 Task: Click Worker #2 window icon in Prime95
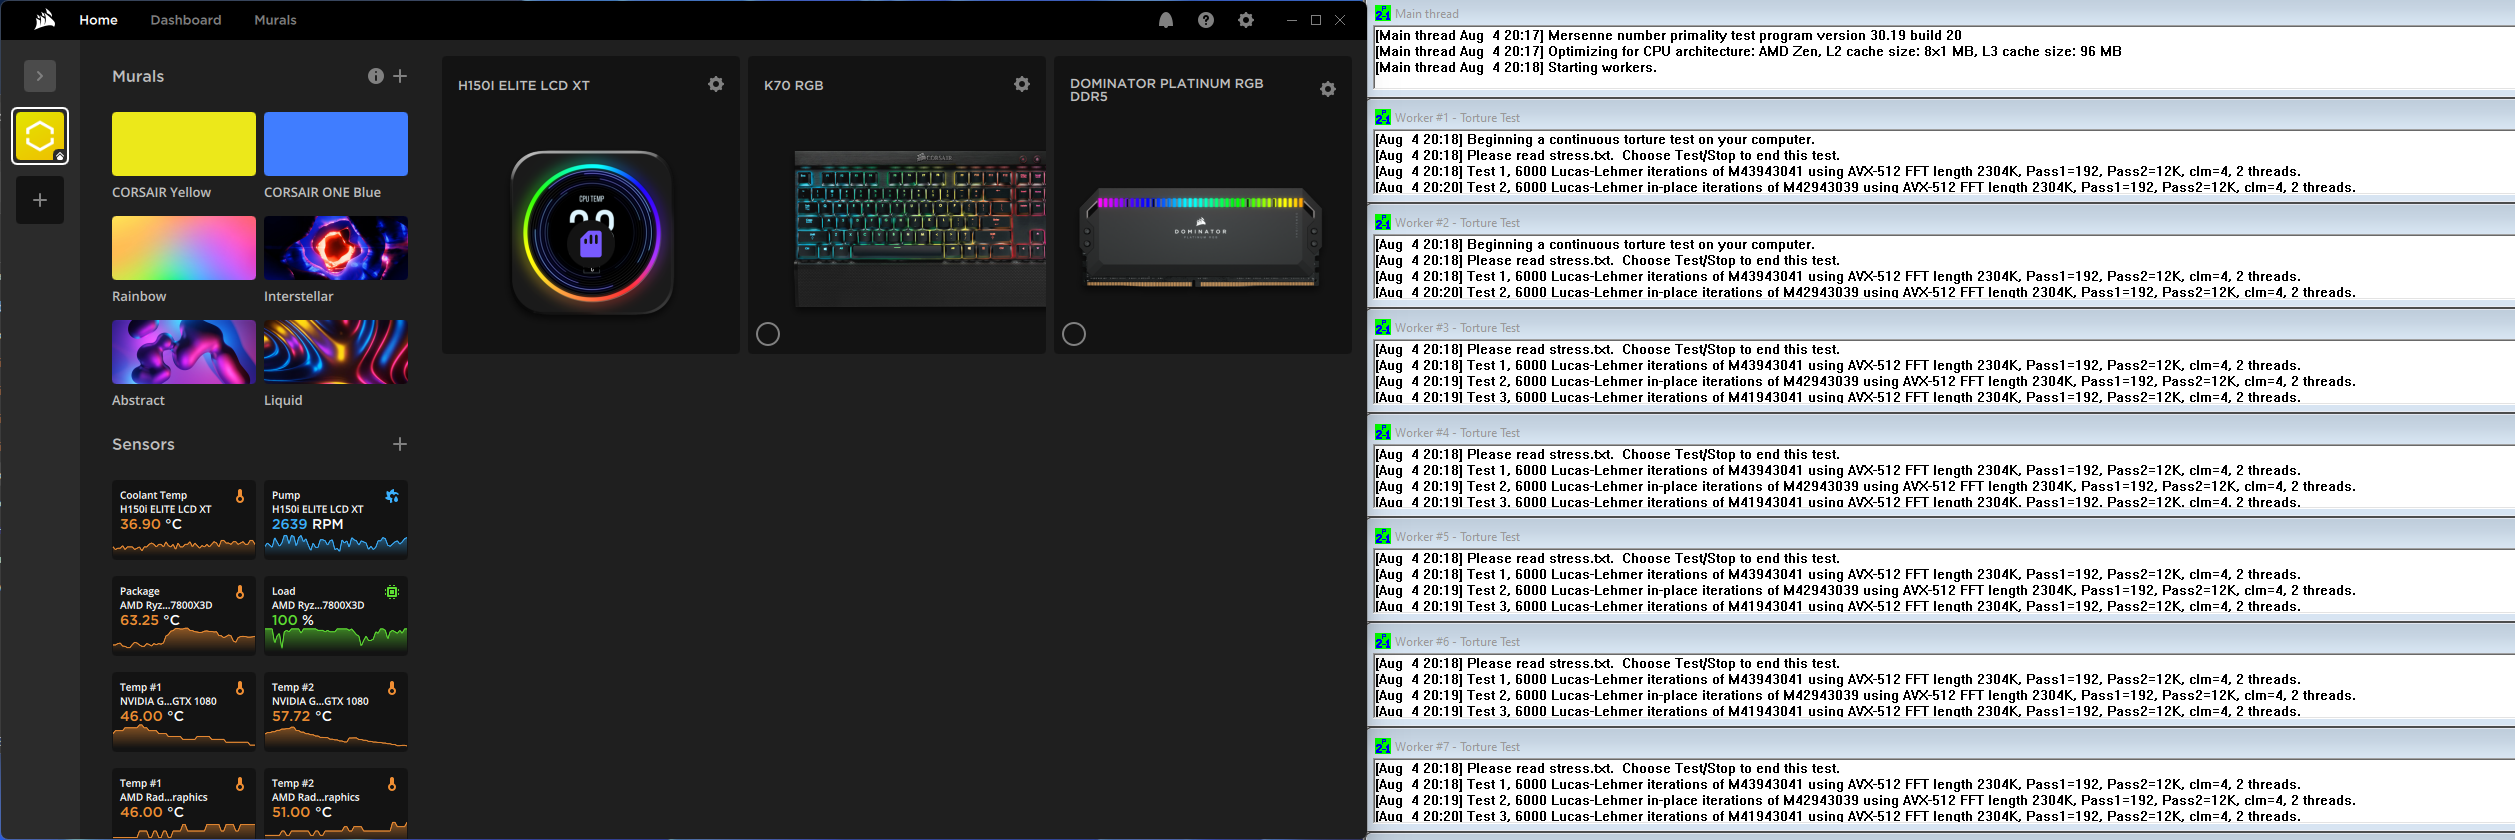[x=1383, y=222]
